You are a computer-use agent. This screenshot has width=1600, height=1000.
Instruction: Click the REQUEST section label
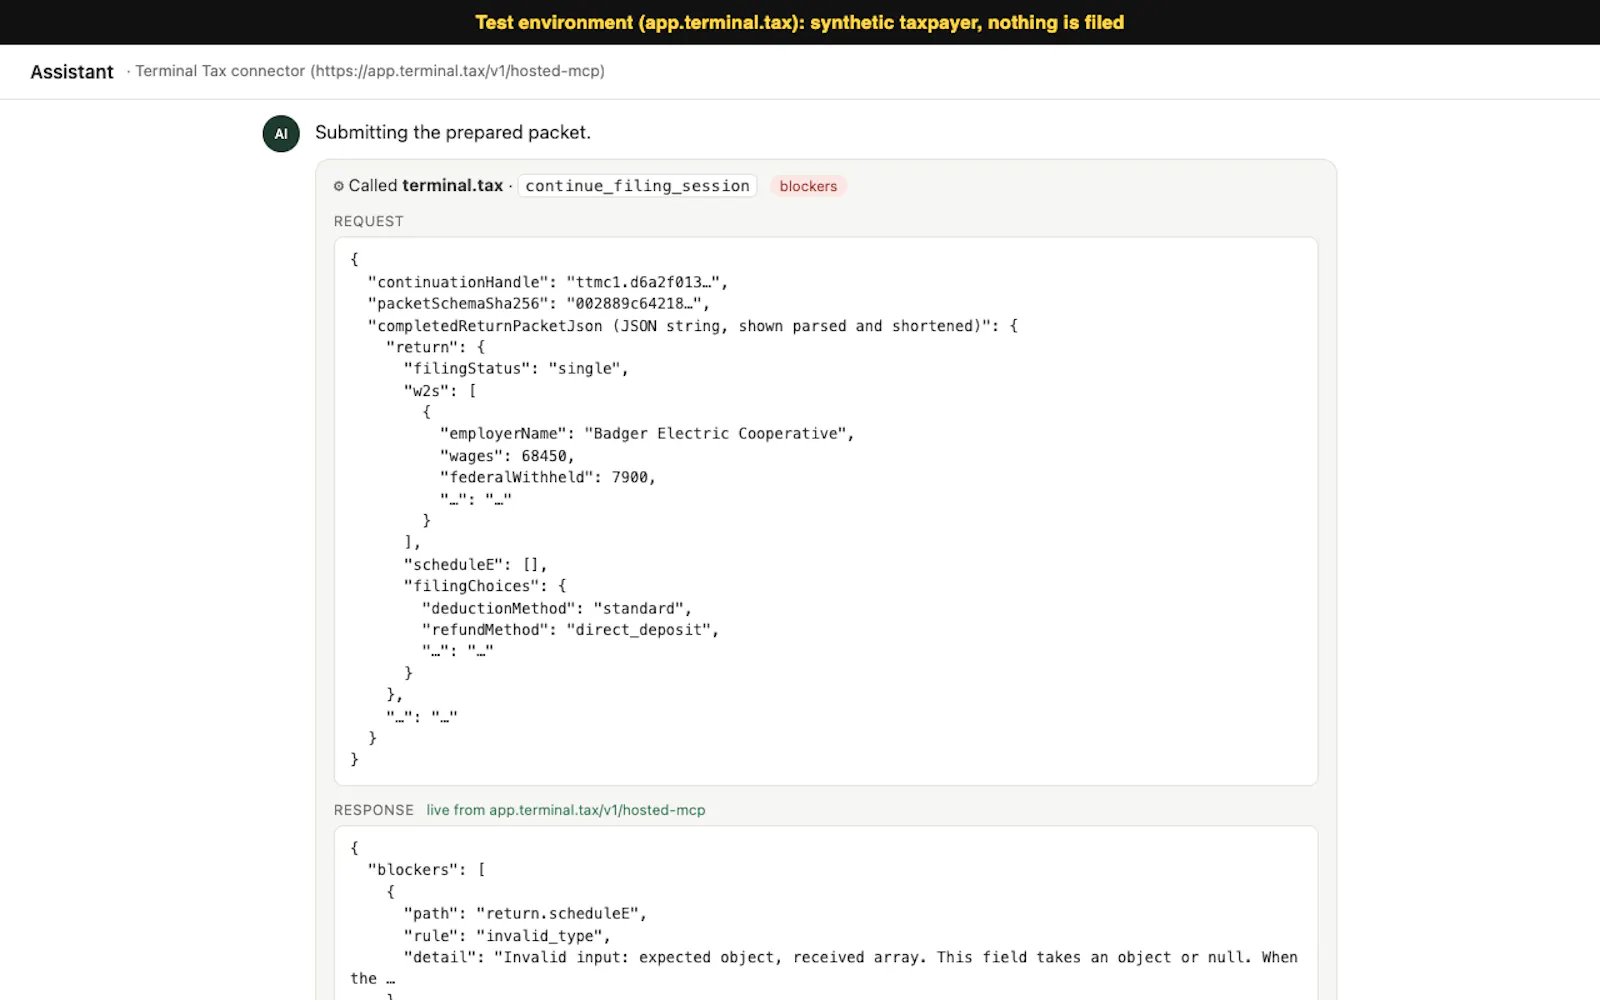(369, 221)
